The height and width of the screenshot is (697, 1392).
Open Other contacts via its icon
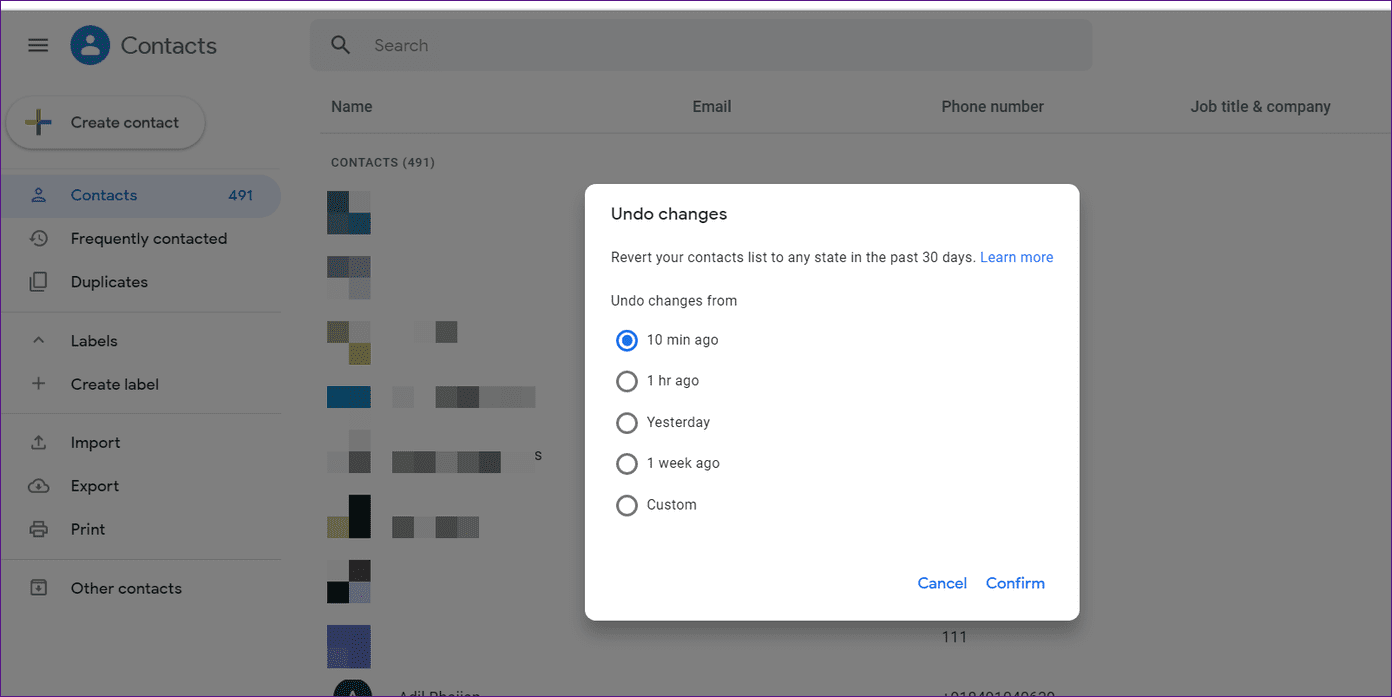coord(38,588)
